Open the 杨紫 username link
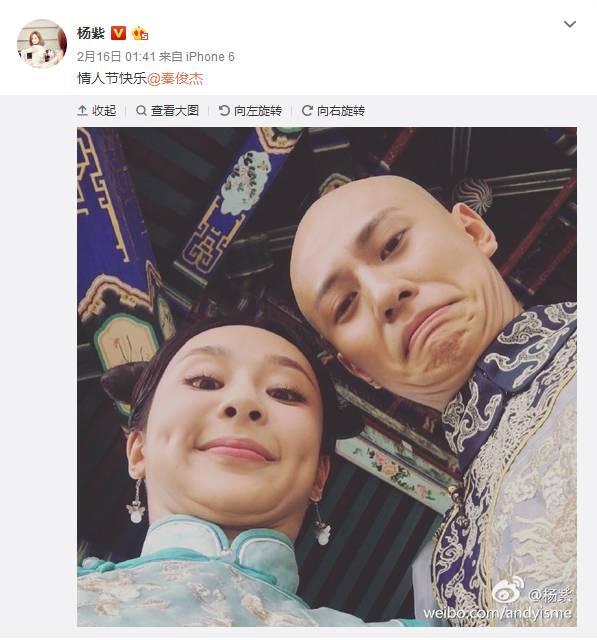Viewport: 597px width, 640px height. pos(91,33)
